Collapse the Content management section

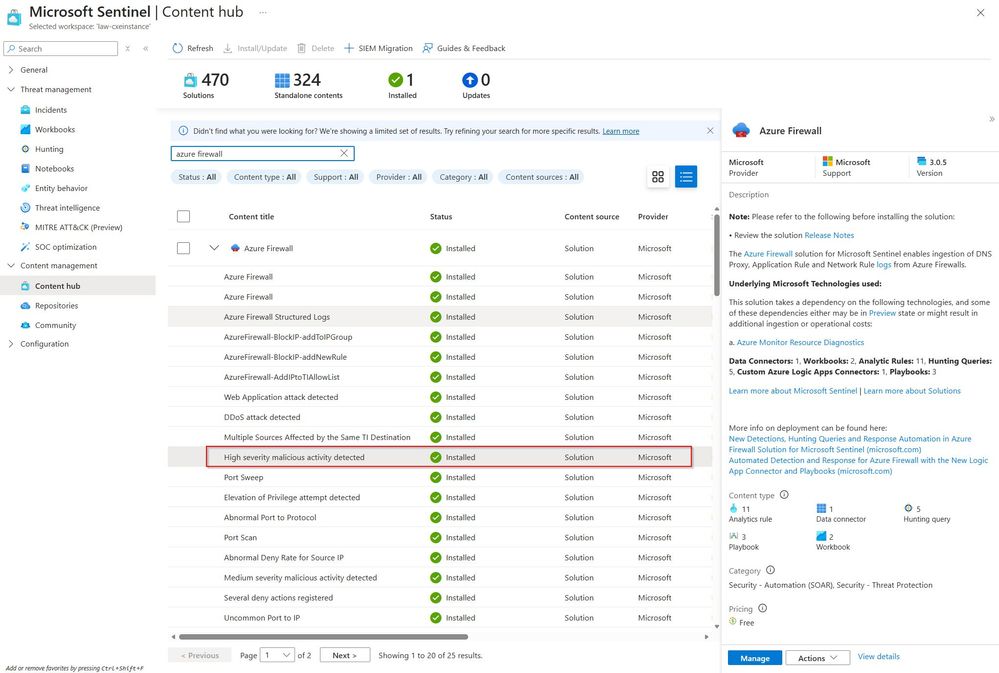click(11, 266)
